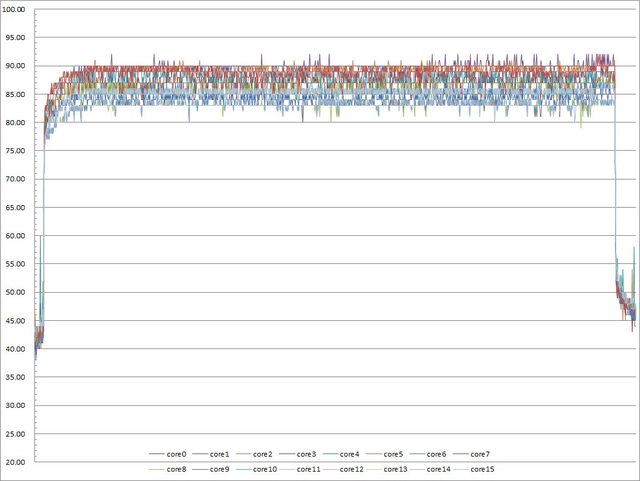Click the core0 legend entry
640x481 pixels.
point(178,455)
